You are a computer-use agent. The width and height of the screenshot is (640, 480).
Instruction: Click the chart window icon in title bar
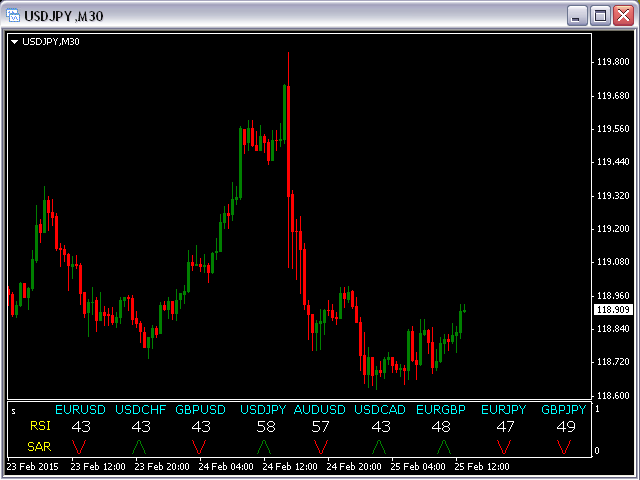13,16
